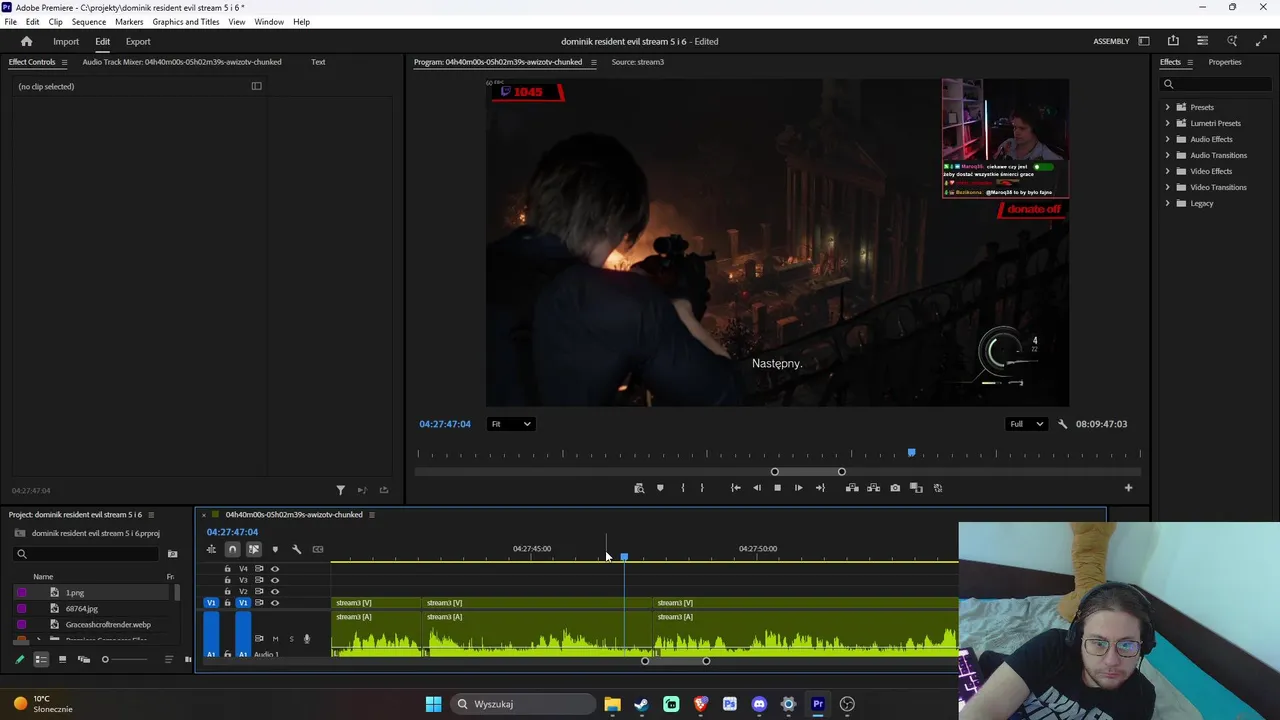Click the Program monitor timecode 04:27:47:04

click(445, 424)
